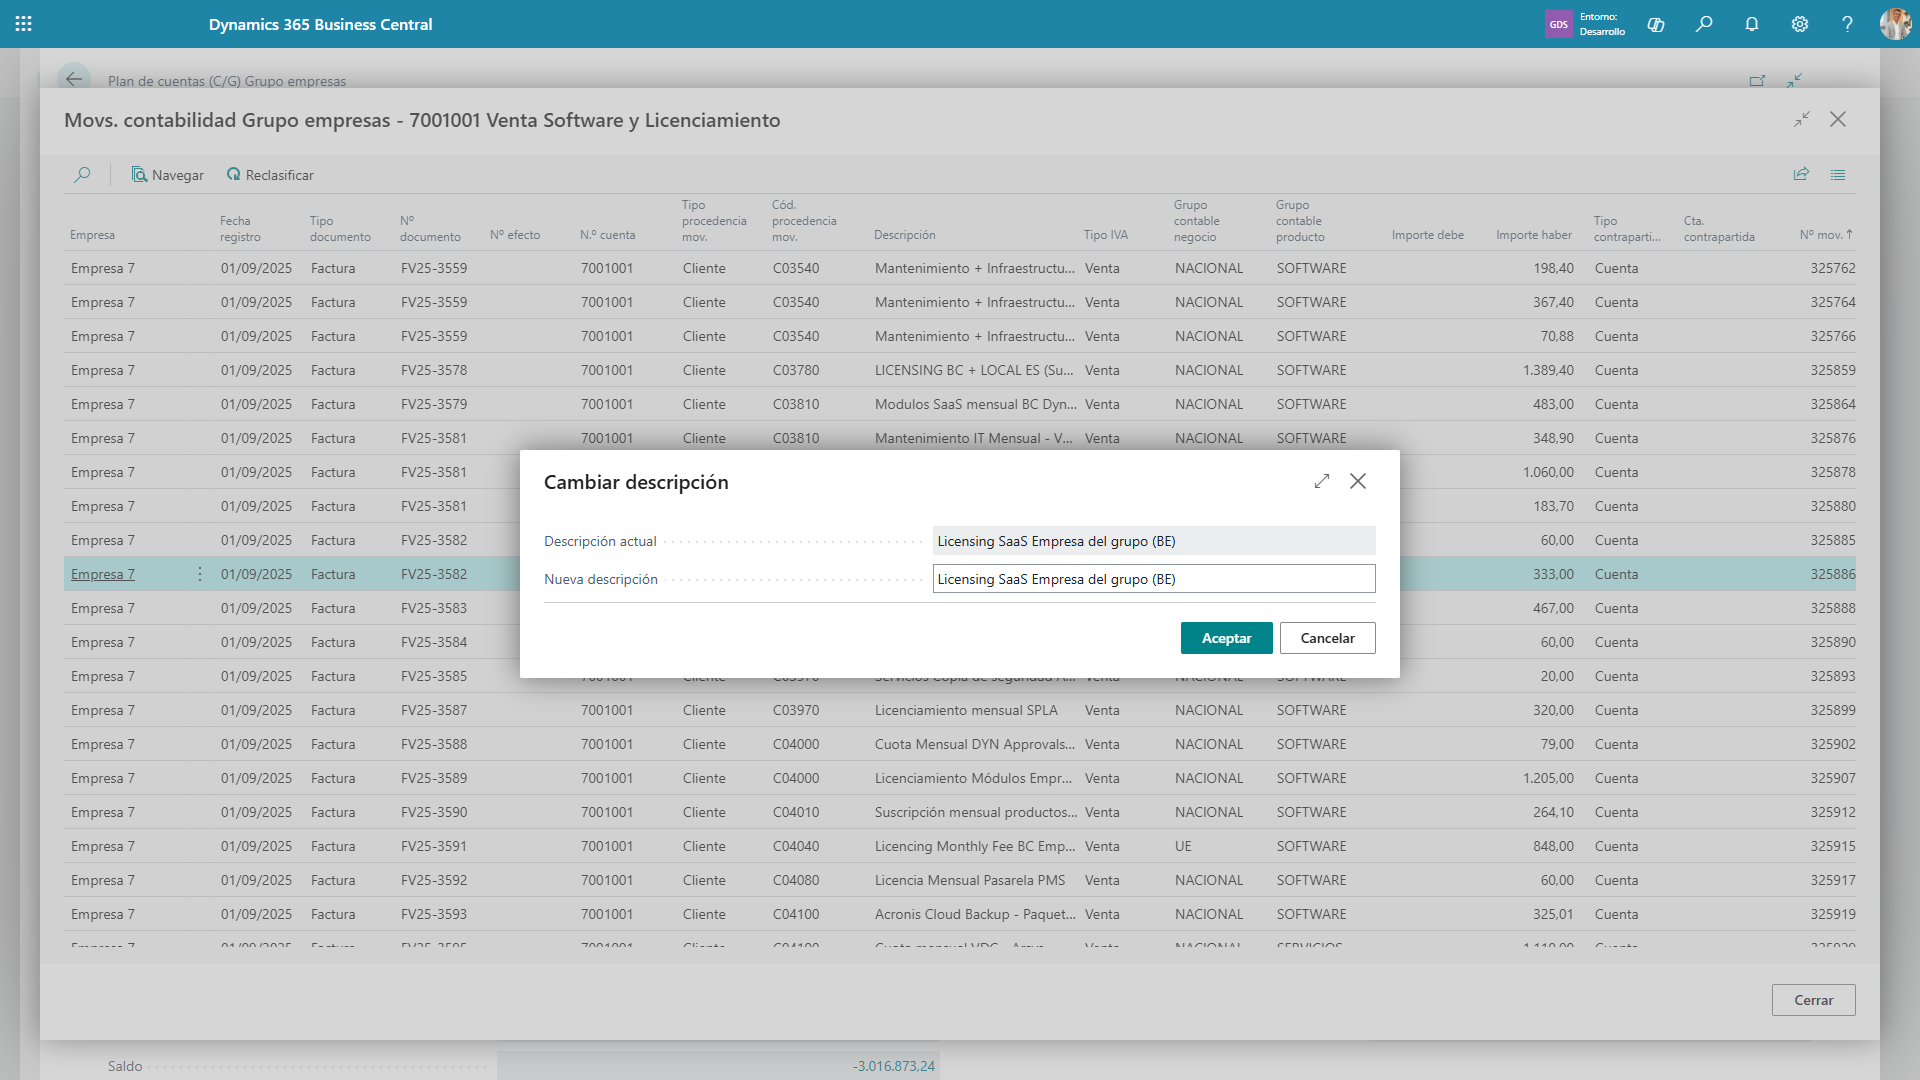Click the UE business group cell
The height and width of the screenshot is (1080, 1920).
(x=1183, y=846)
